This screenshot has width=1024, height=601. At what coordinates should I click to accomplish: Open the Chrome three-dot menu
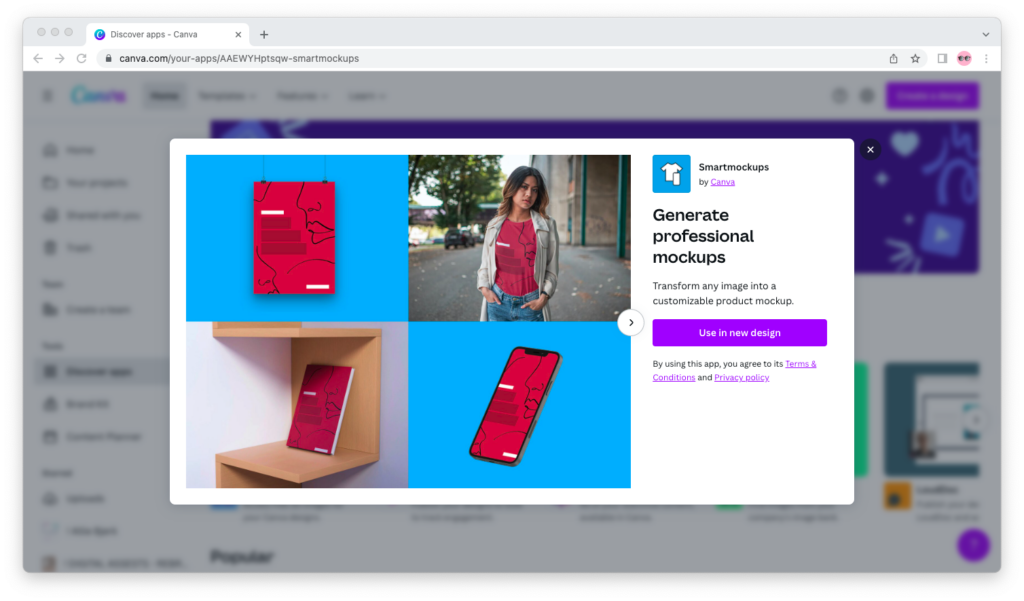(x=986, y=59)
